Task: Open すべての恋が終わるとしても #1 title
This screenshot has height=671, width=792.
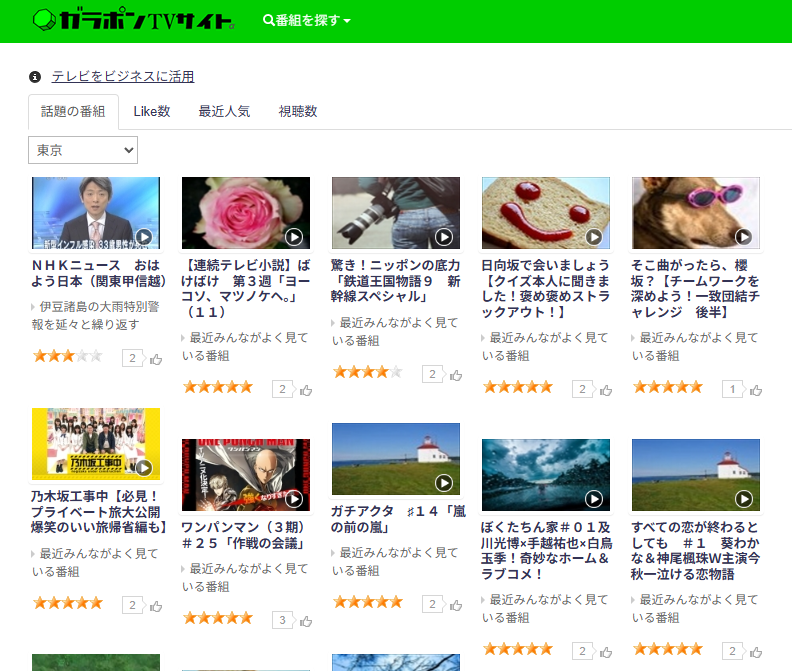Action: (x=695, y=551)
